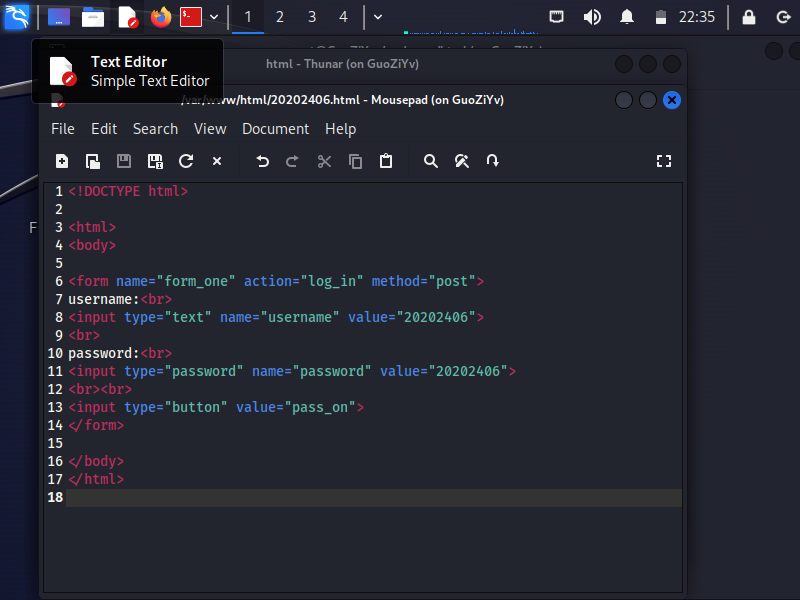The width and height of the screenshot is (800, 600).
Task: Open the Kali applications menu
Action: [x=17, y=17]
